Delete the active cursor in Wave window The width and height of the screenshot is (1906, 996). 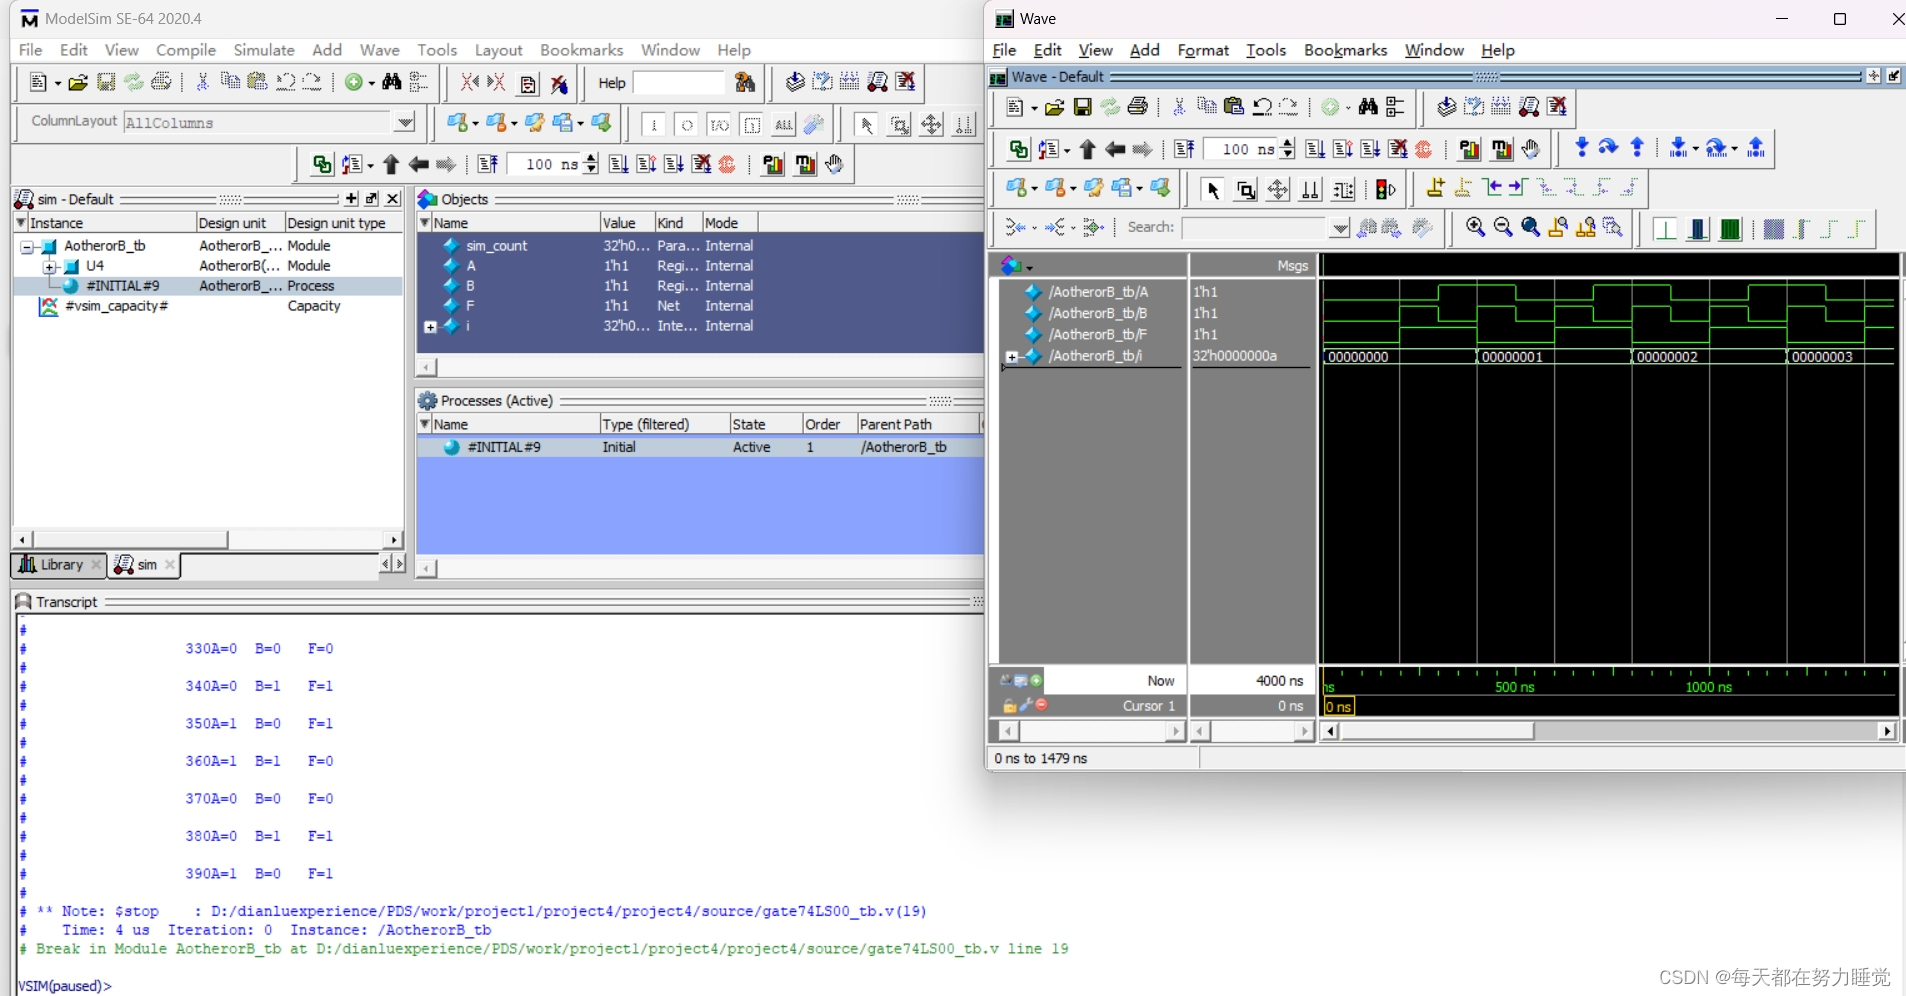(1463, 188)
